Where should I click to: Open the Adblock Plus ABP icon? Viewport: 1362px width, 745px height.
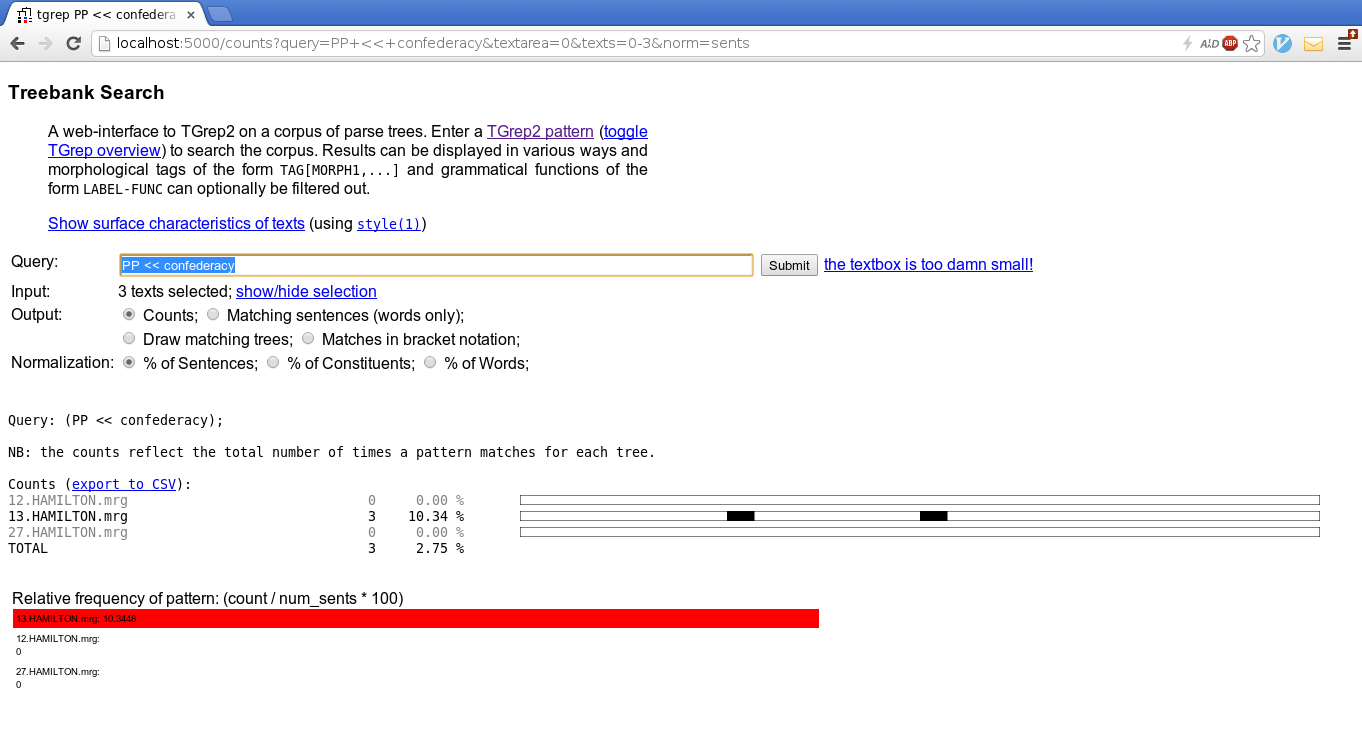1230,43
